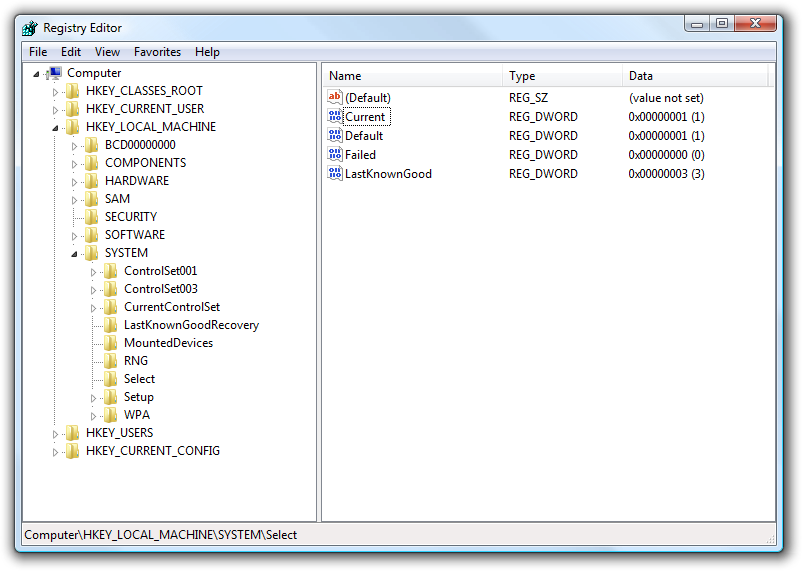
Task: Click the Current DWORD value icon
Action: [x=335, y=117]
